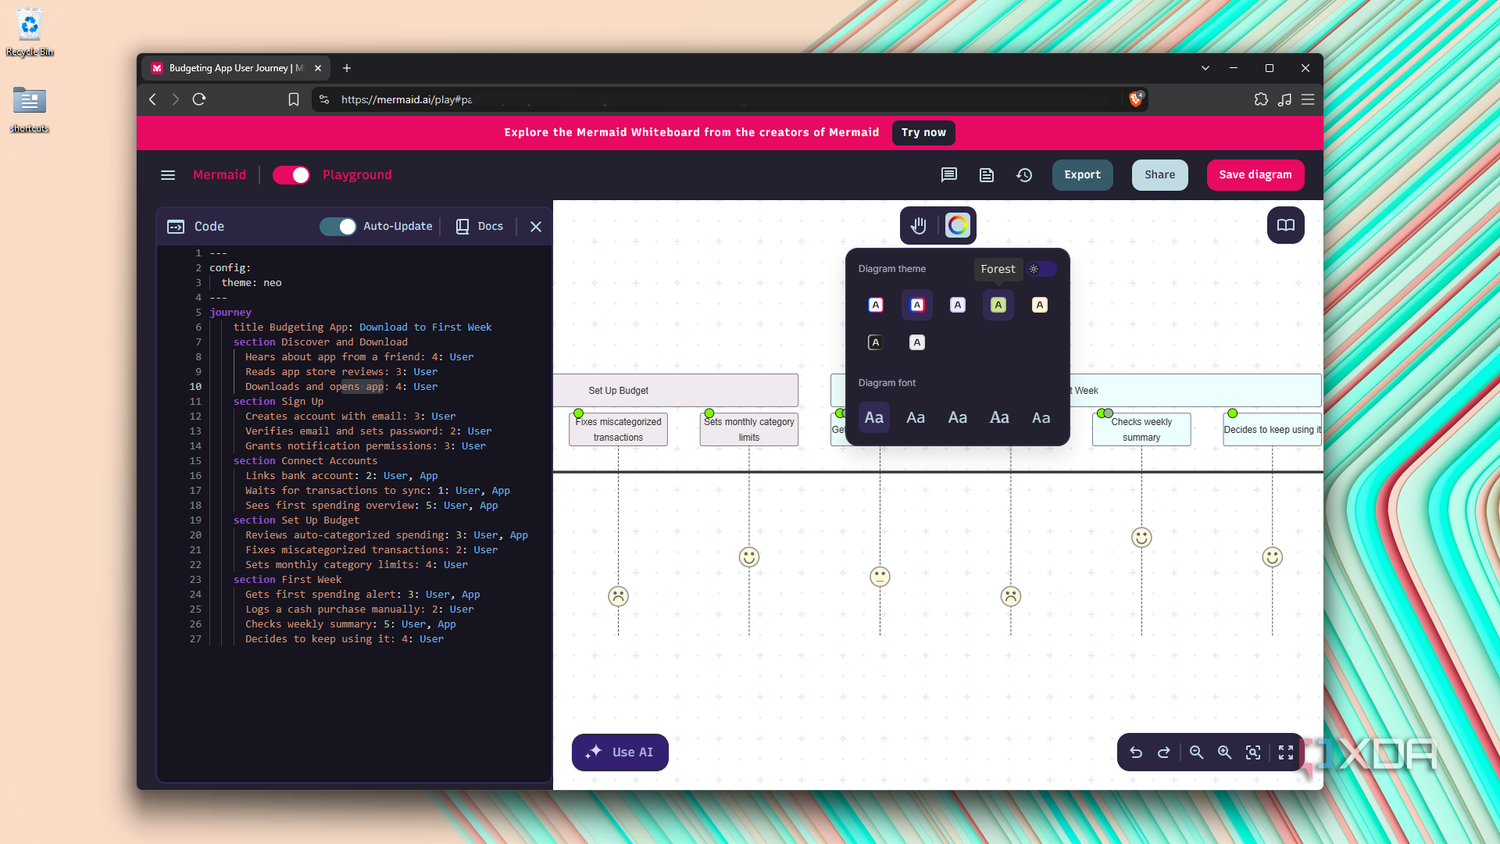1500x844 pixels.
Task: Enter fullscreen canvas mode
Action: tap(1286, 752)
